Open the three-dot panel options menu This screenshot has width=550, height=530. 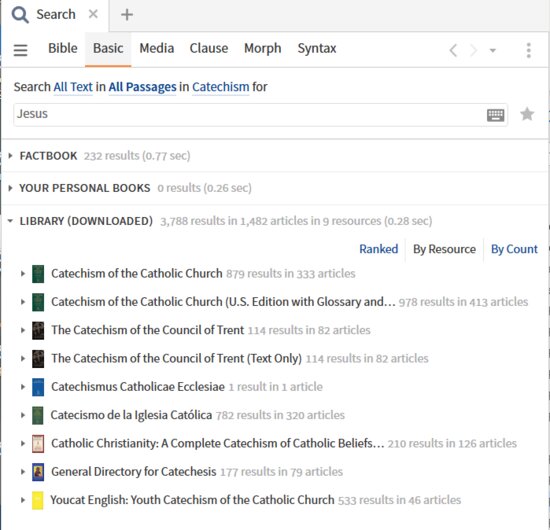tap(529, 50)
